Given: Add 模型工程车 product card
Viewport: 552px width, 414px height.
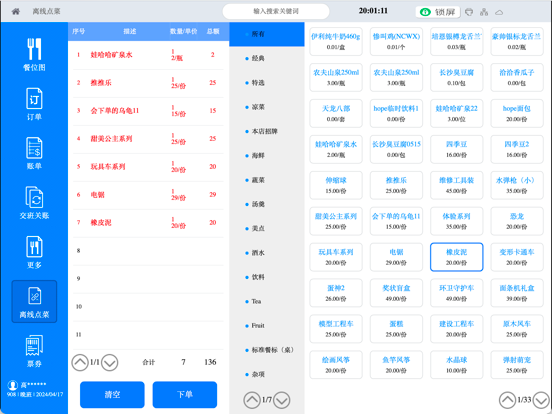Looking at the screenshot, I should 336,329.
